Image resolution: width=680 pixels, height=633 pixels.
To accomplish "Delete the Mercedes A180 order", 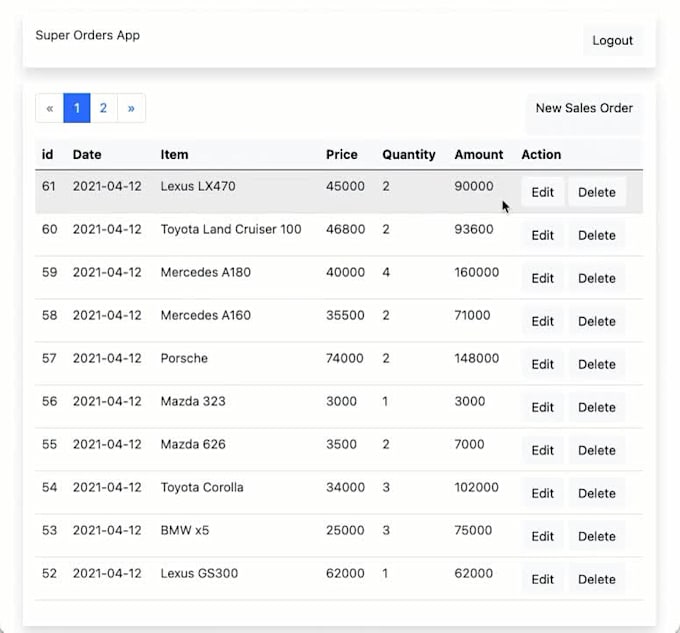I will click(x=597, y=278).
